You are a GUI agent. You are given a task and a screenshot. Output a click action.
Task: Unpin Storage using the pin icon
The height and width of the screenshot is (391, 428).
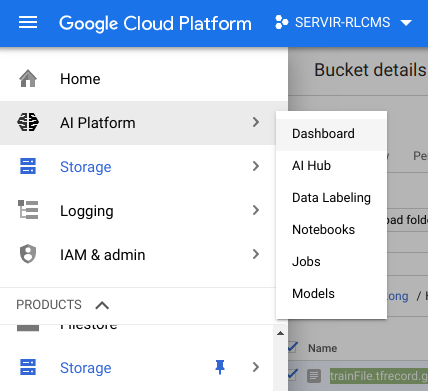220,367
